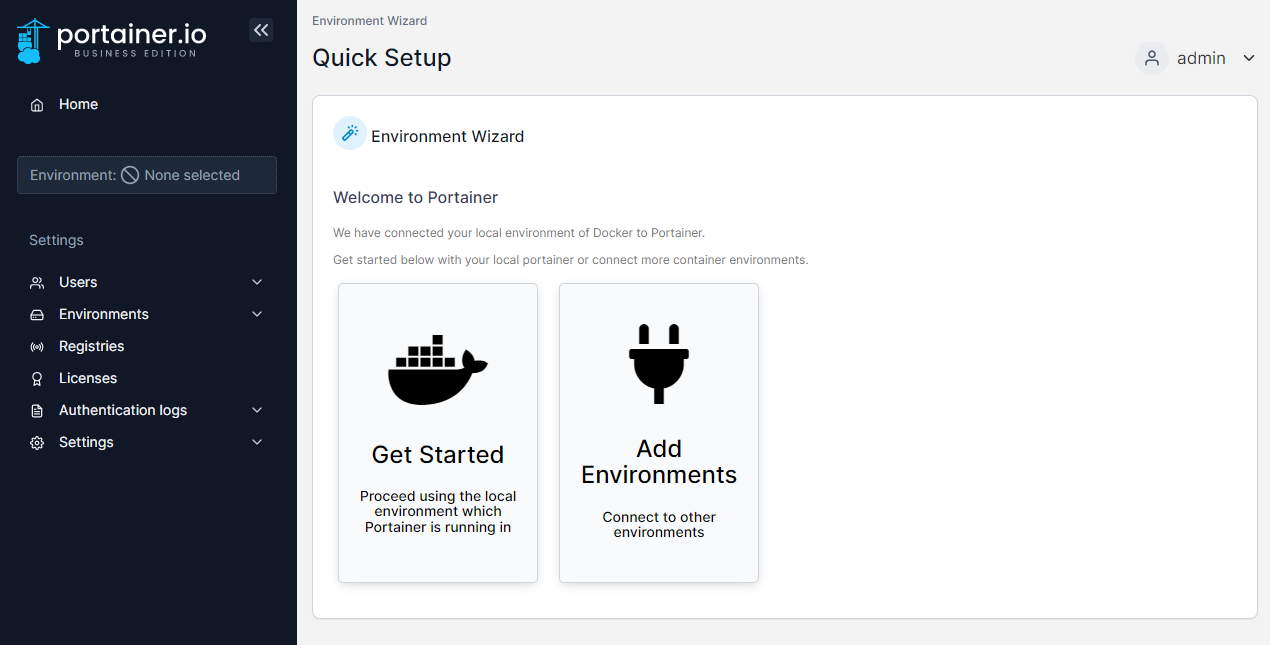Click the Environment: None selected selector
The width and height of the screenshot is (1270, 645).
[x=146, y=174]
